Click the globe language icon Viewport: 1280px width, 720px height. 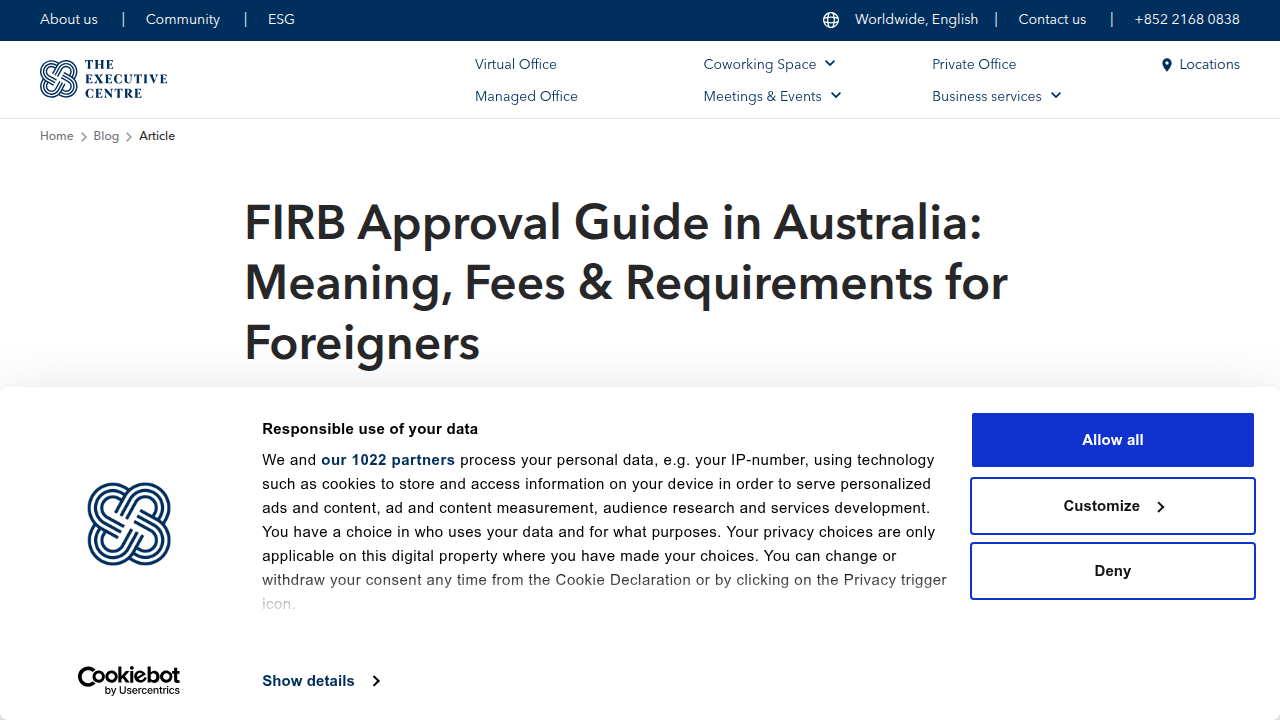831,20
